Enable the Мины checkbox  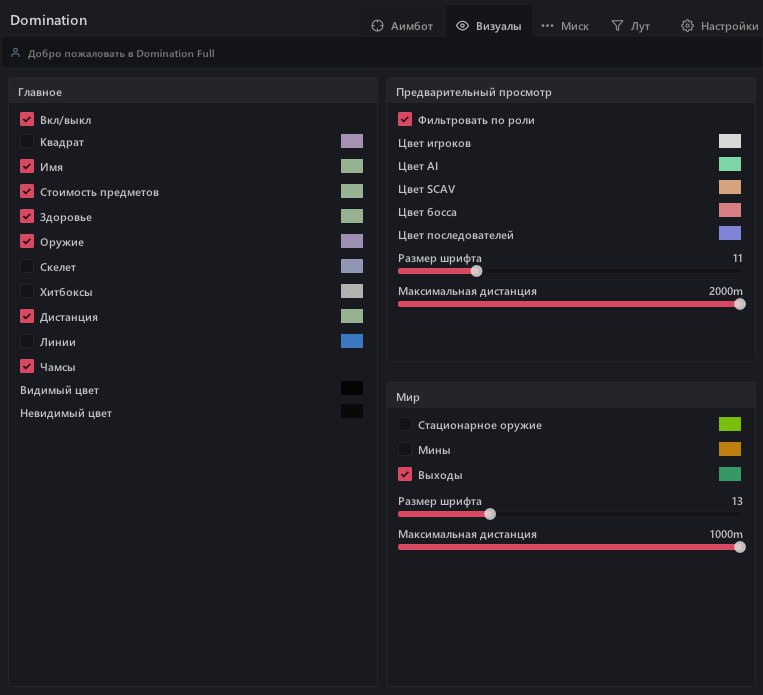405,450
